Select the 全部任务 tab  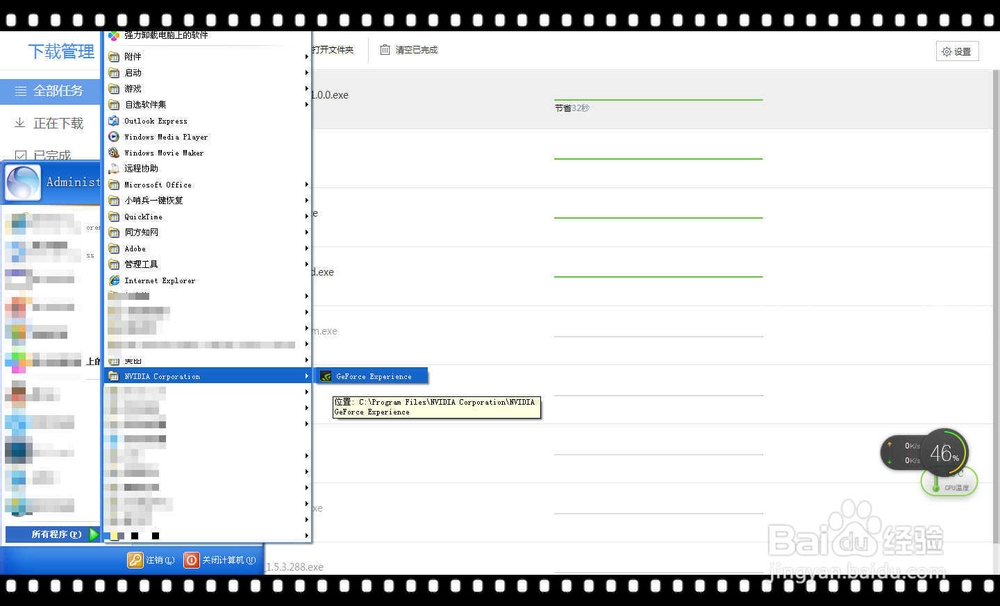coord(50,91)
